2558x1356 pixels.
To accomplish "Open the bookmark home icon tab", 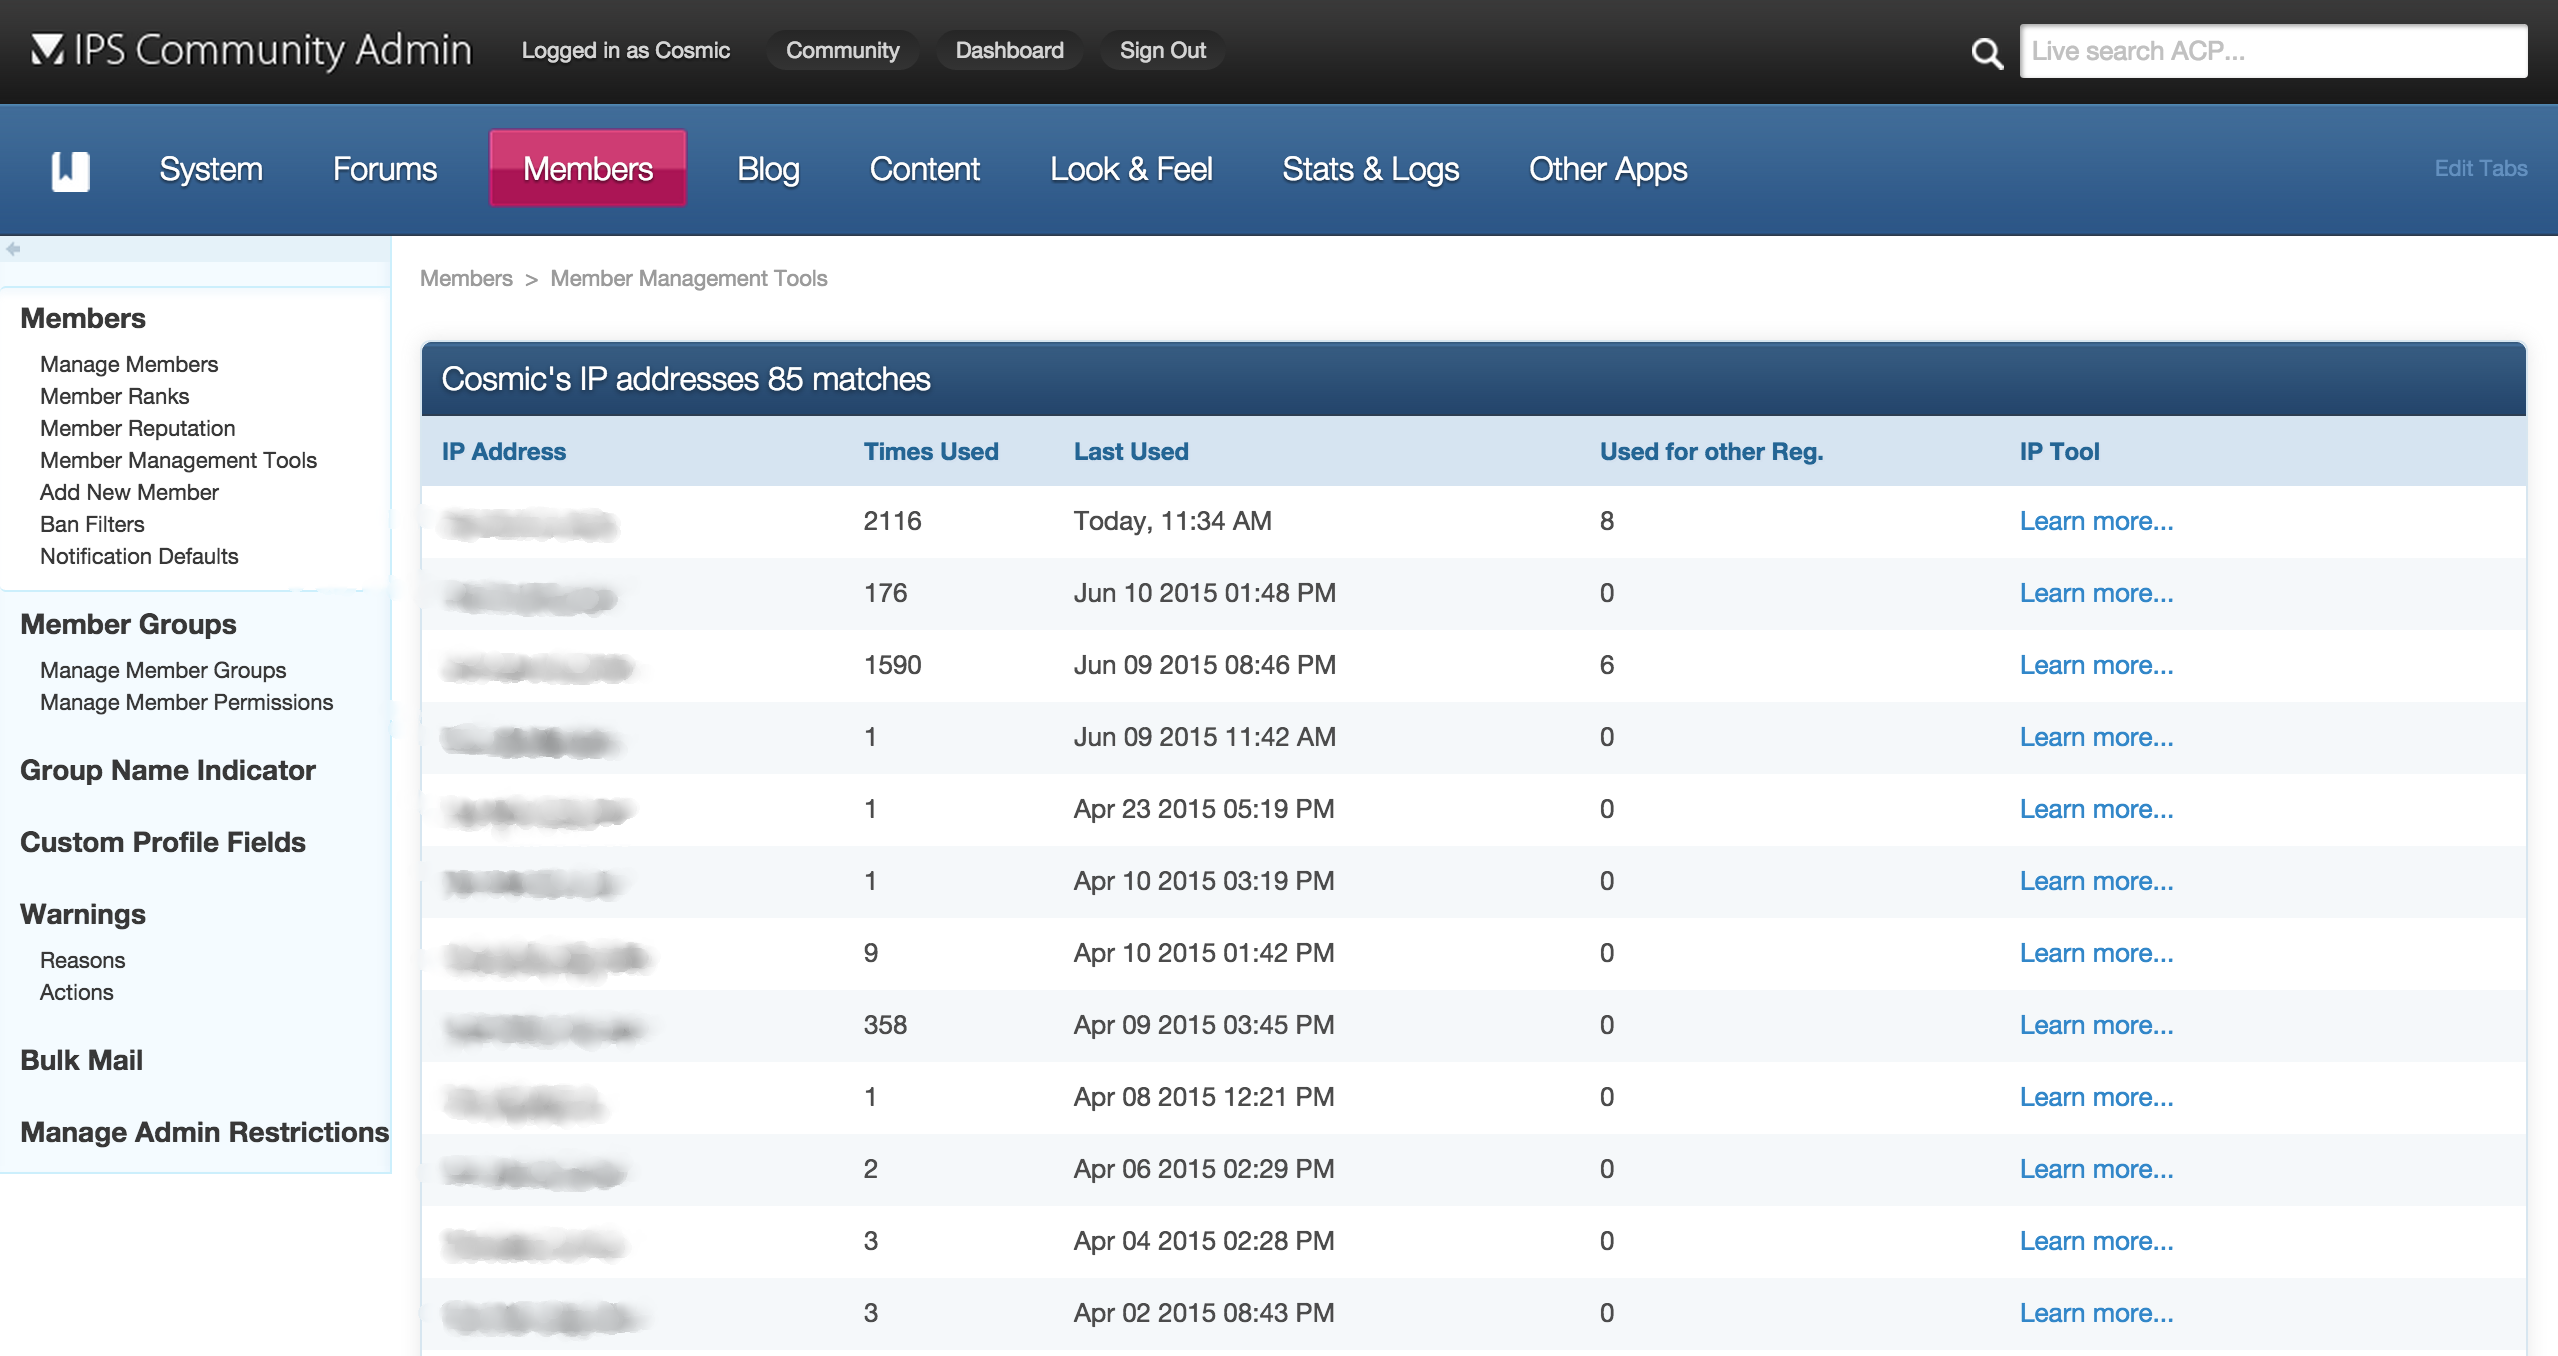I will (71, 171).
